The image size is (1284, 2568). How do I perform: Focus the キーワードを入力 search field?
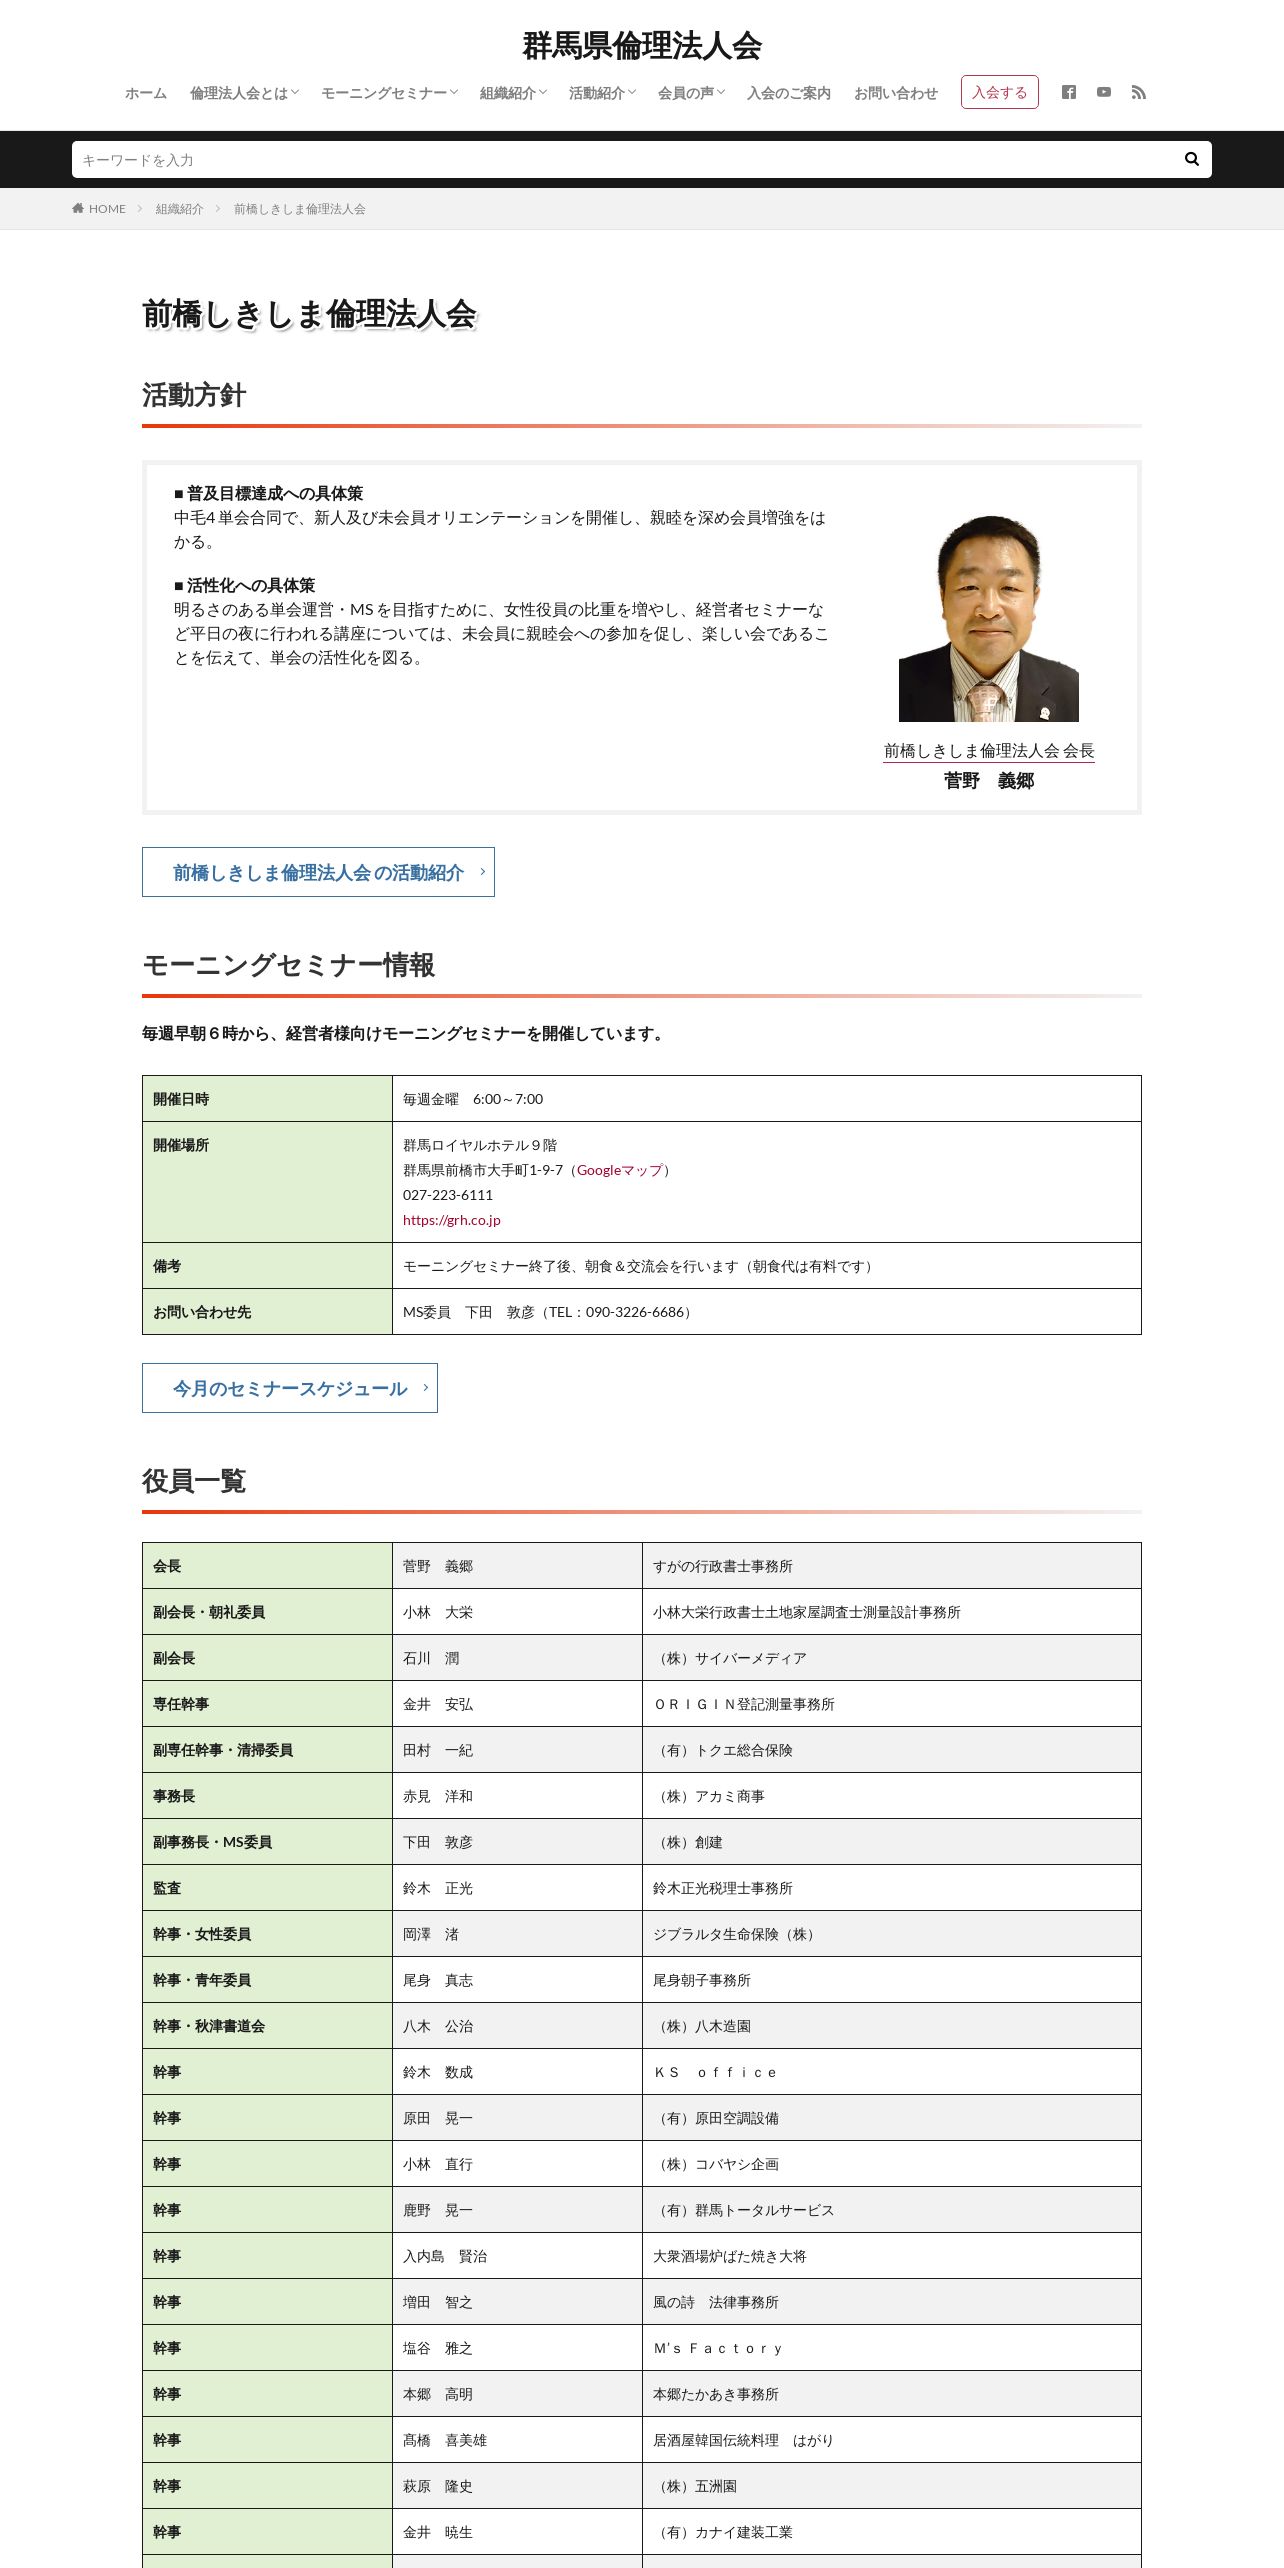tap(622, 159)
